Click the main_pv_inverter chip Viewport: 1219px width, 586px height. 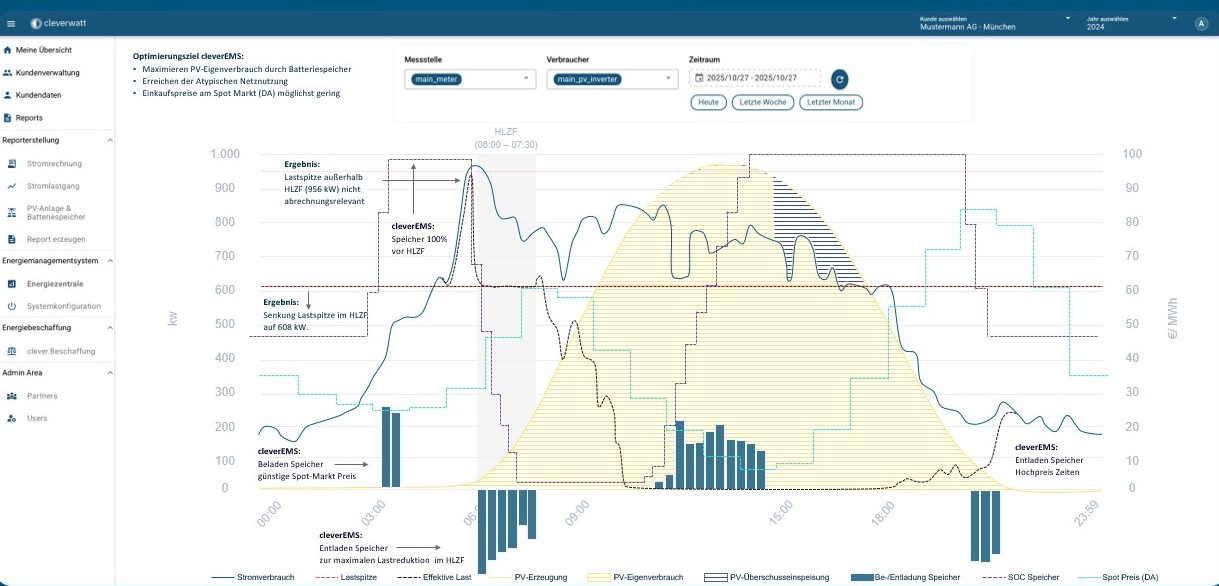[x=589, y=79]
